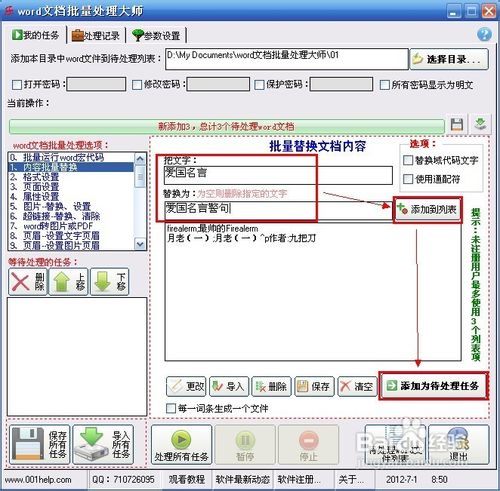Click the 替换为 replacement text field
This screenshot has height=491, width=500.
point(278,210)
